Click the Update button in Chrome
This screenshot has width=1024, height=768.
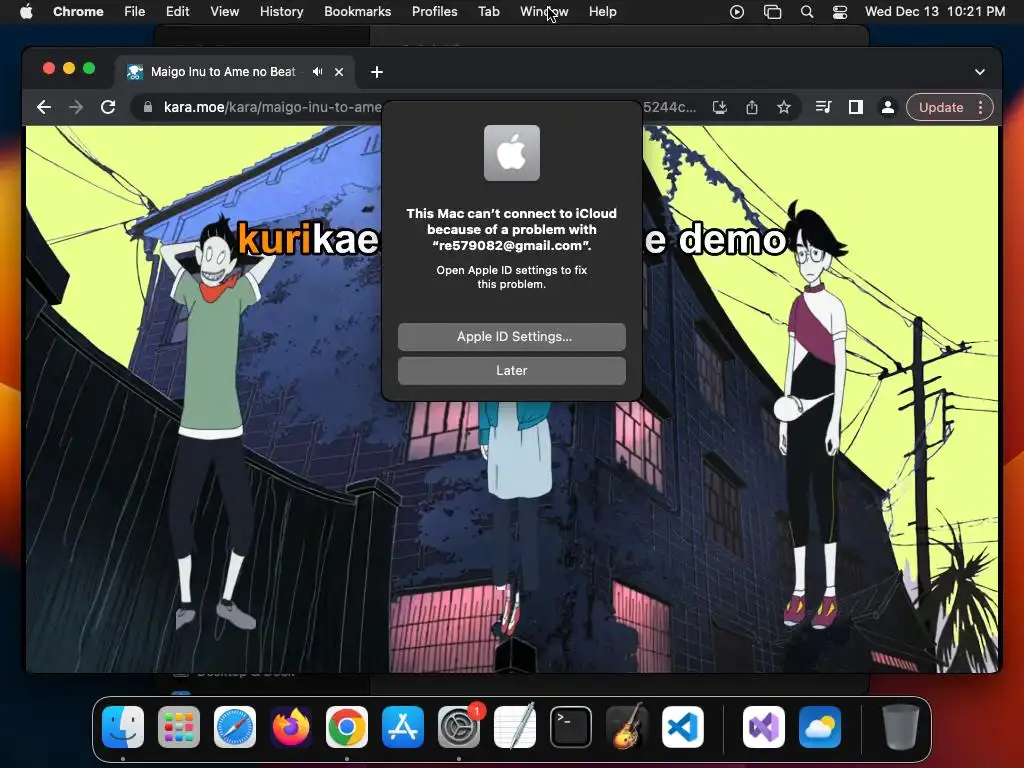[x=940, y=107]
